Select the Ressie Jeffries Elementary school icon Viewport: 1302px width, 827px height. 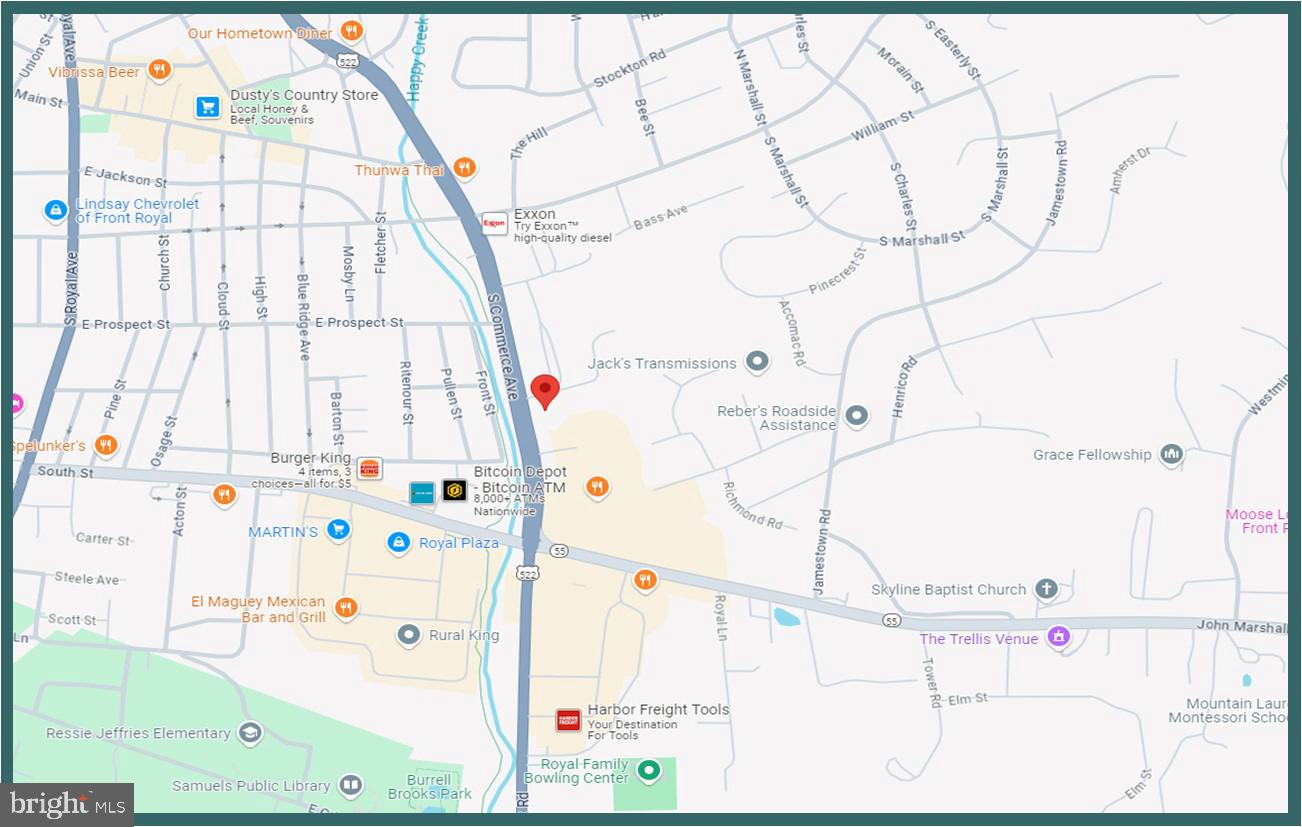point(250,733)
